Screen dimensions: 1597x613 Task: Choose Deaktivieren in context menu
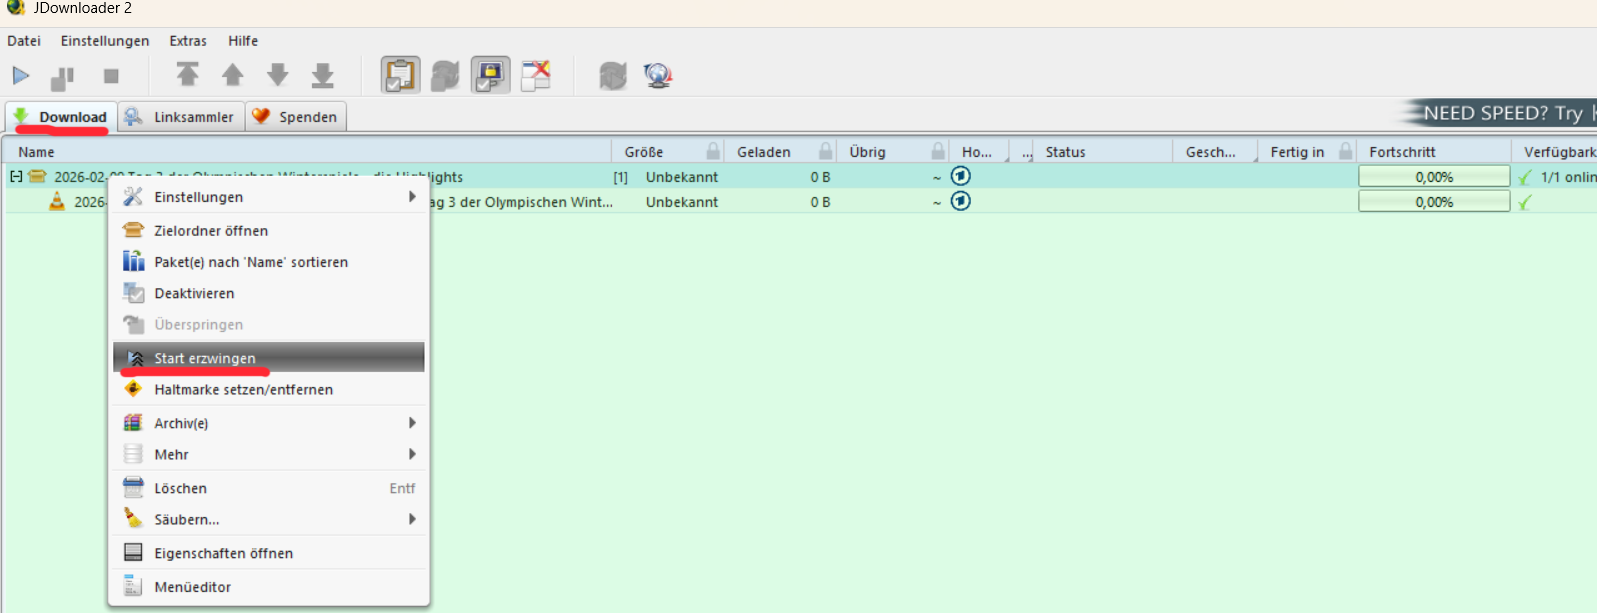(269, 293)
